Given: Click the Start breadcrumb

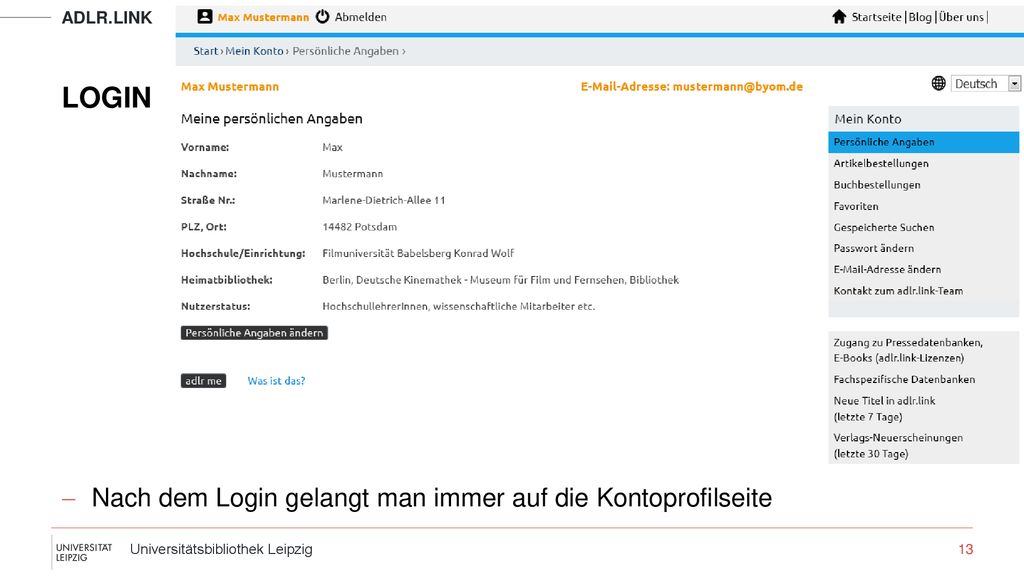Looking at the screenshot, I should (206, 51).
